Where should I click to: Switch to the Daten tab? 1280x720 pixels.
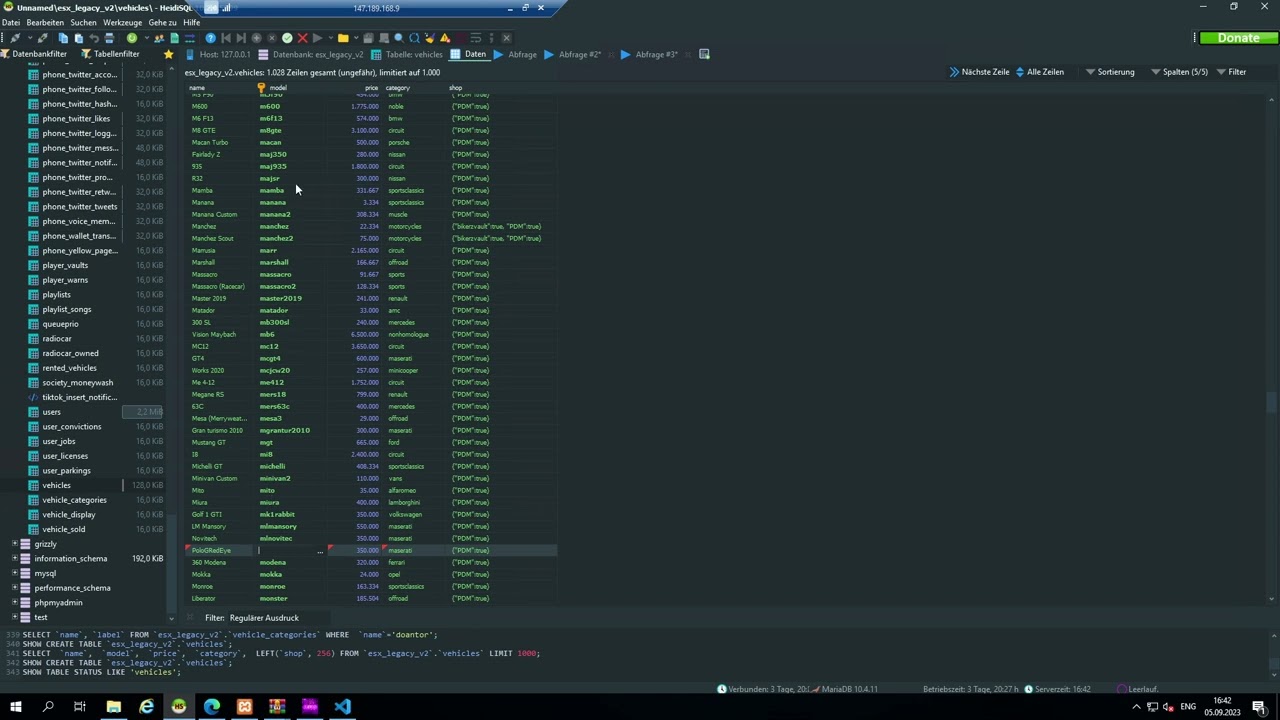click(x=468, y=54)
